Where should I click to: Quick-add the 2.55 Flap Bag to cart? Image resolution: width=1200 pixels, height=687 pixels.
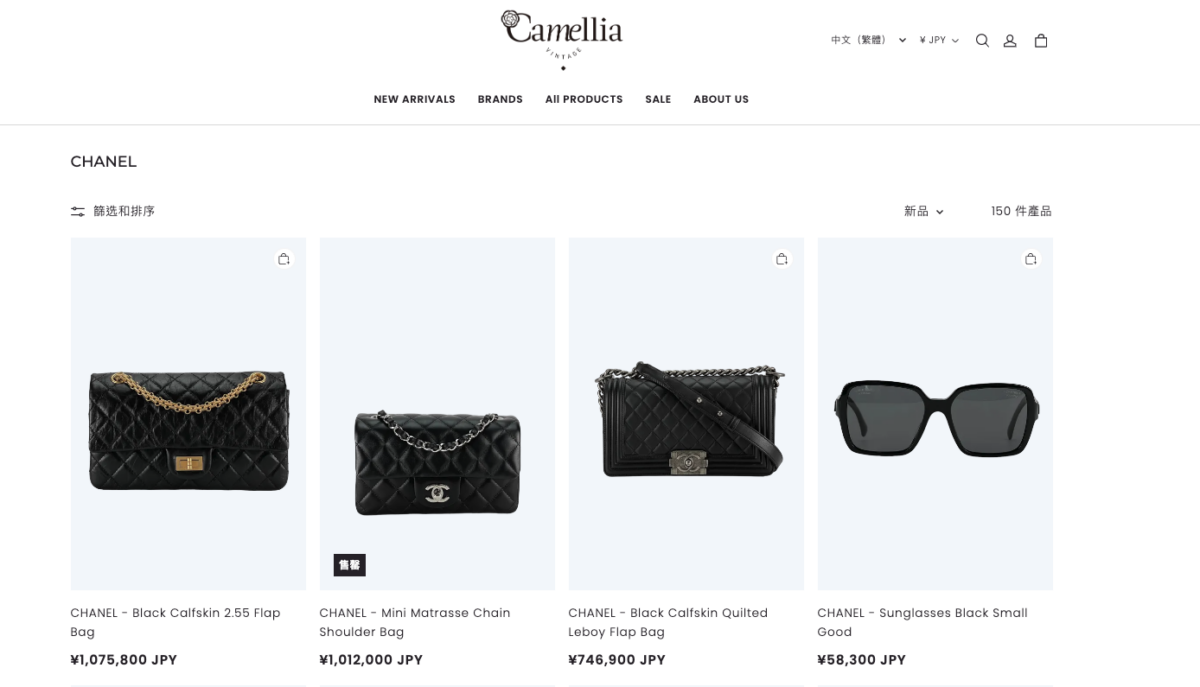(x=284, y=259)
